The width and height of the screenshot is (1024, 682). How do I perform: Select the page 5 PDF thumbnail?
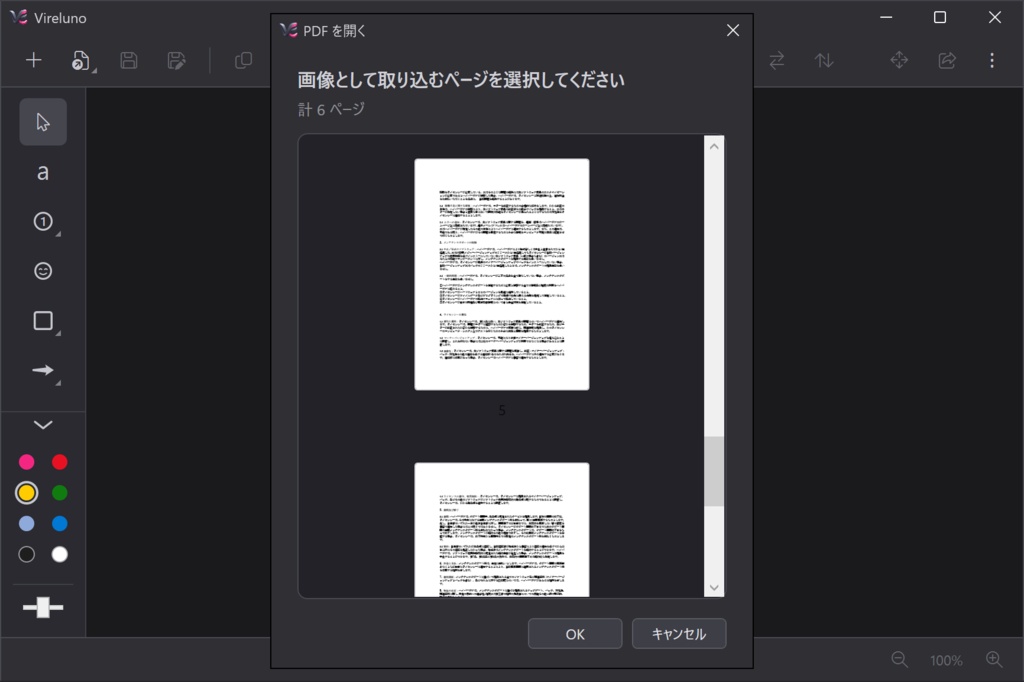[x=502, y=274]
